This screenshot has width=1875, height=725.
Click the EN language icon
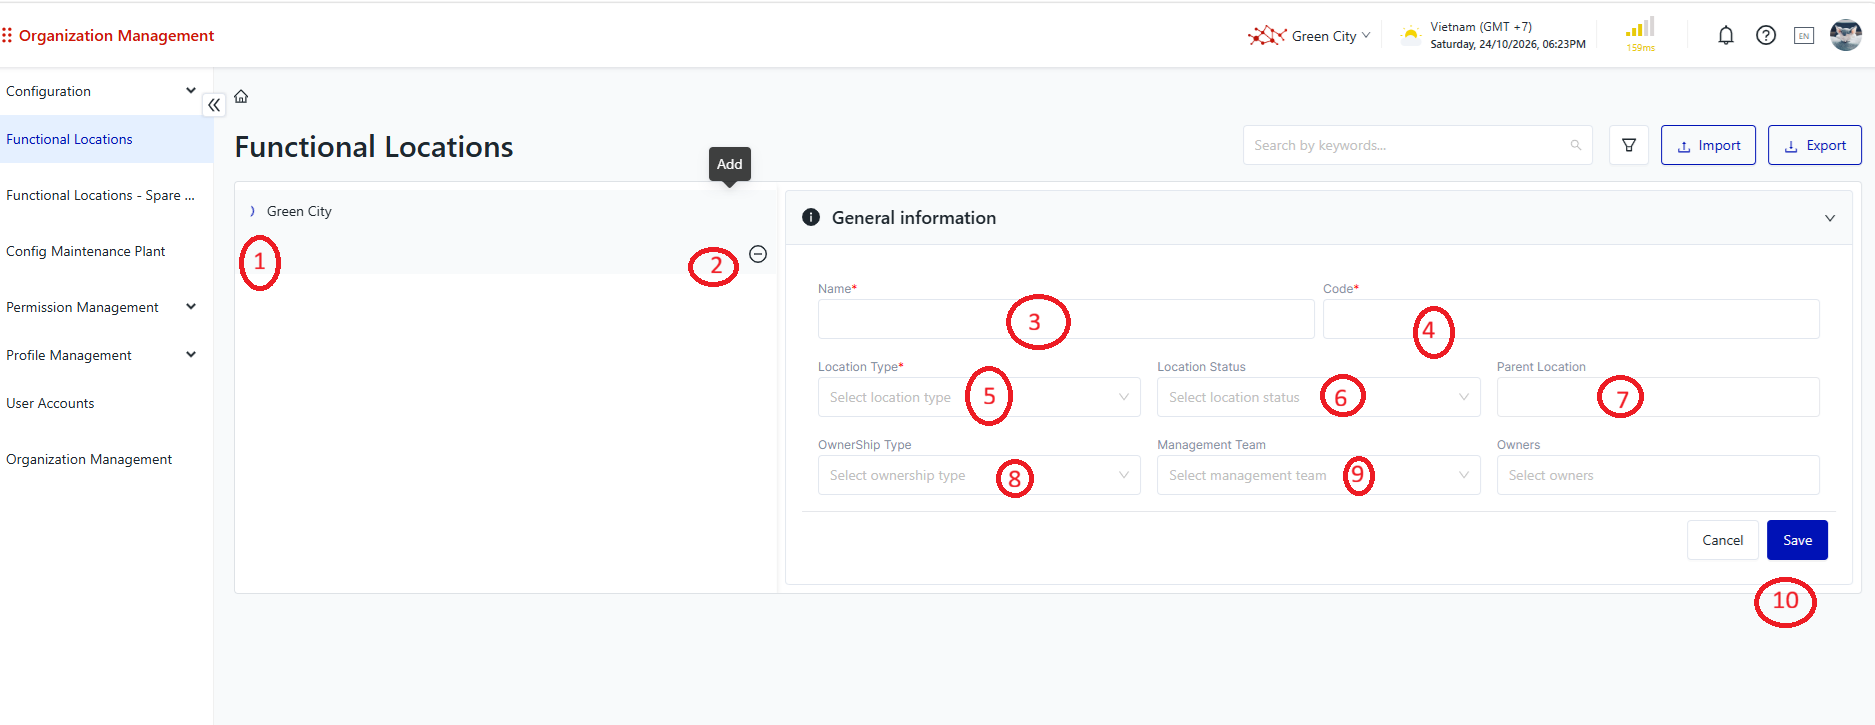tap(1804, 36)
